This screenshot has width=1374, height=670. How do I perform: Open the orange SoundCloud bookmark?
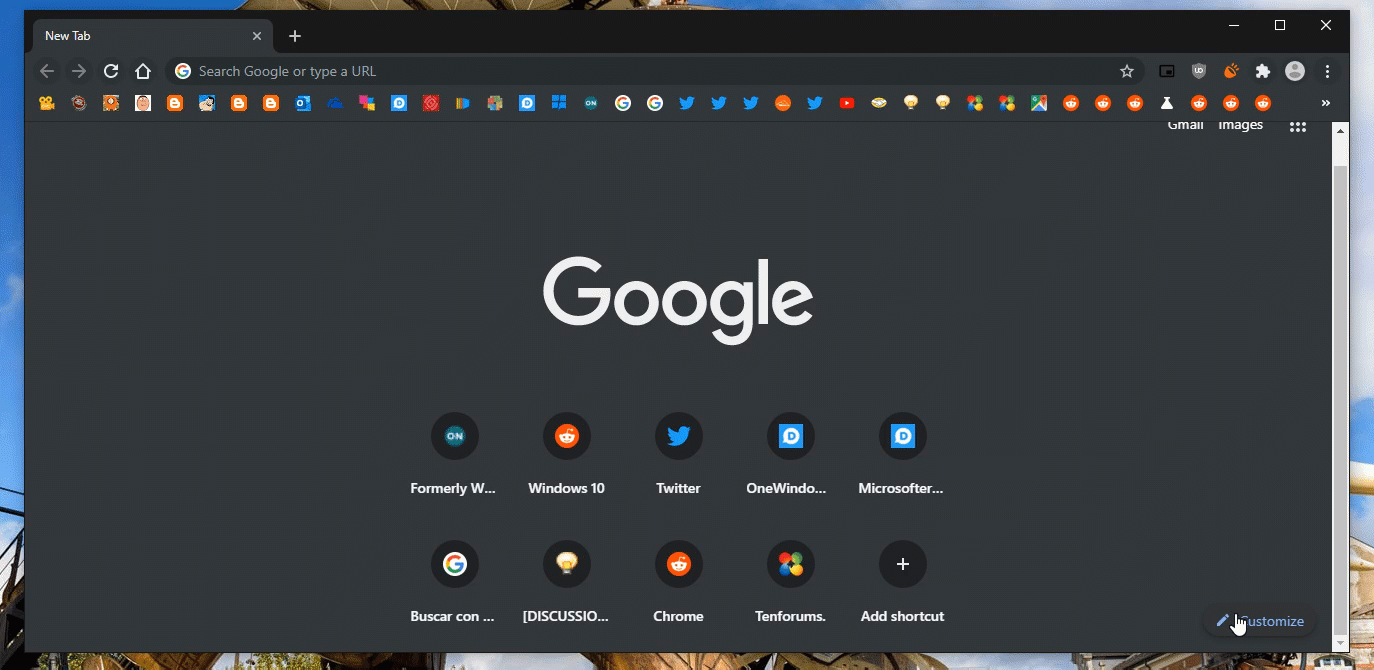783,103
